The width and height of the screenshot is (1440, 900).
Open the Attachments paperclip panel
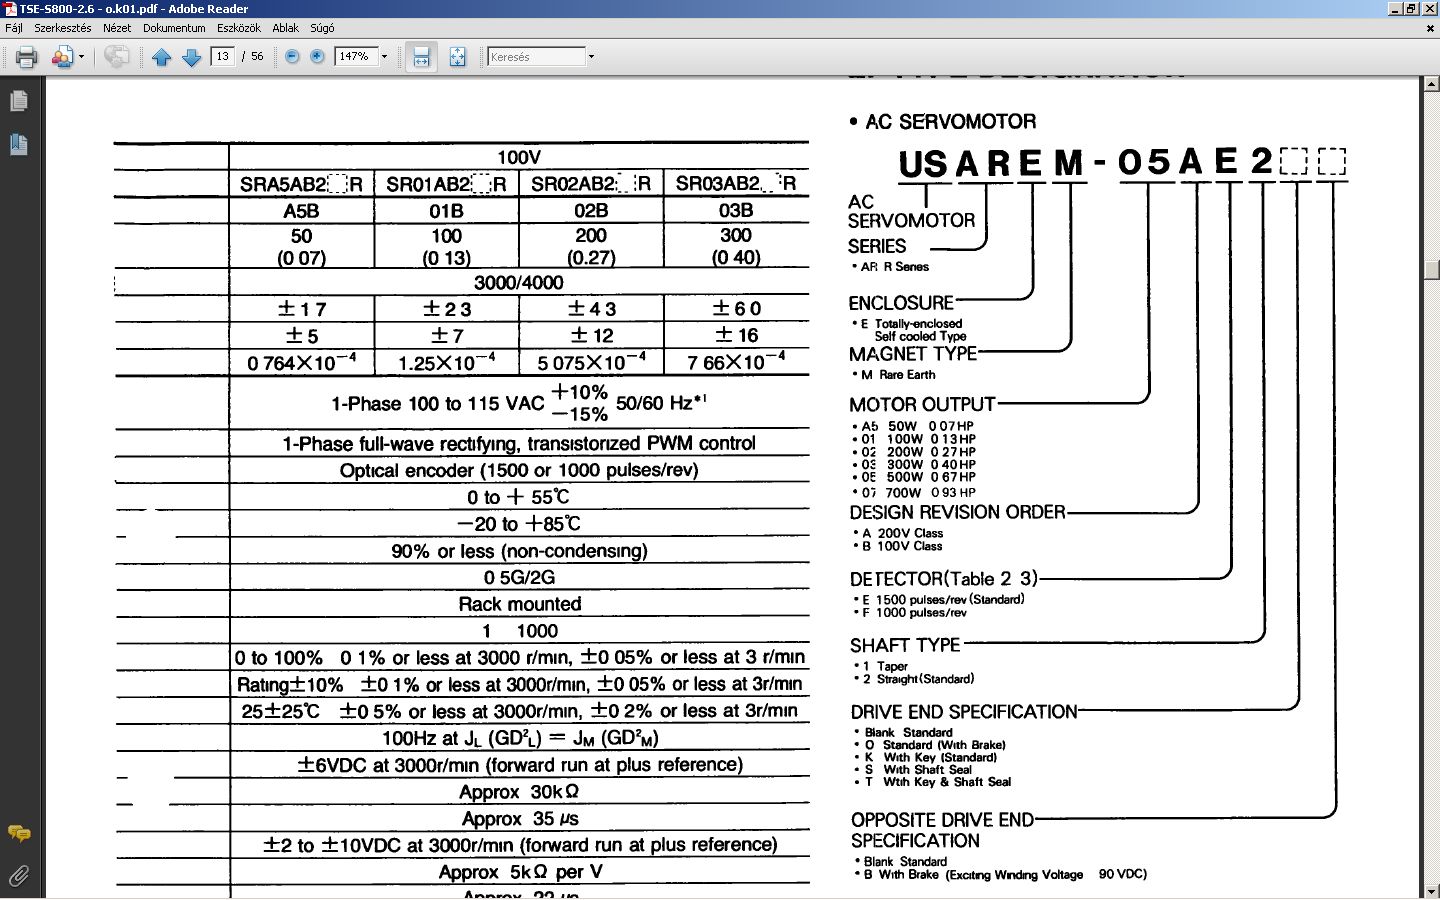point(18,876)
